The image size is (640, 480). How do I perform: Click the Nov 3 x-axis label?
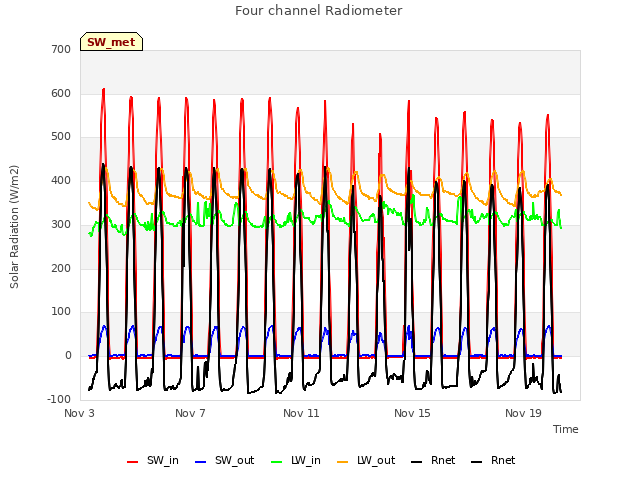point(79,413)
